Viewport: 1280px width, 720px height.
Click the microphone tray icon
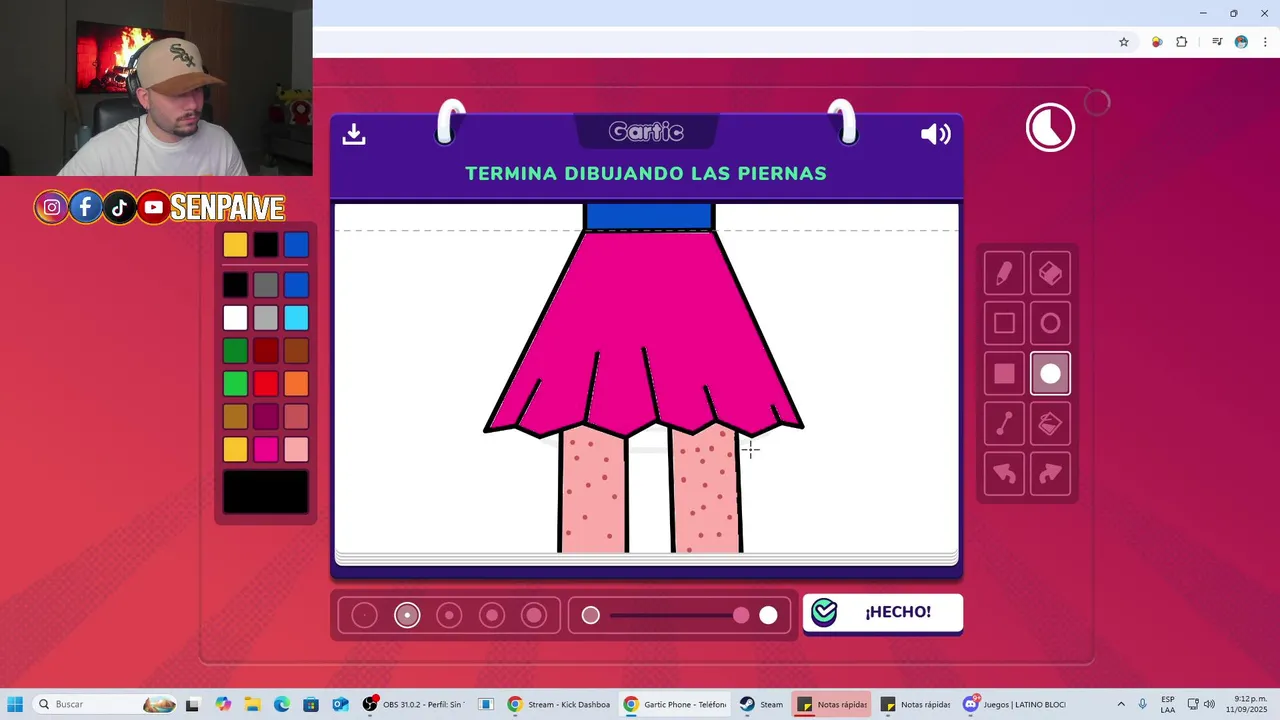tap(1142, 704)
